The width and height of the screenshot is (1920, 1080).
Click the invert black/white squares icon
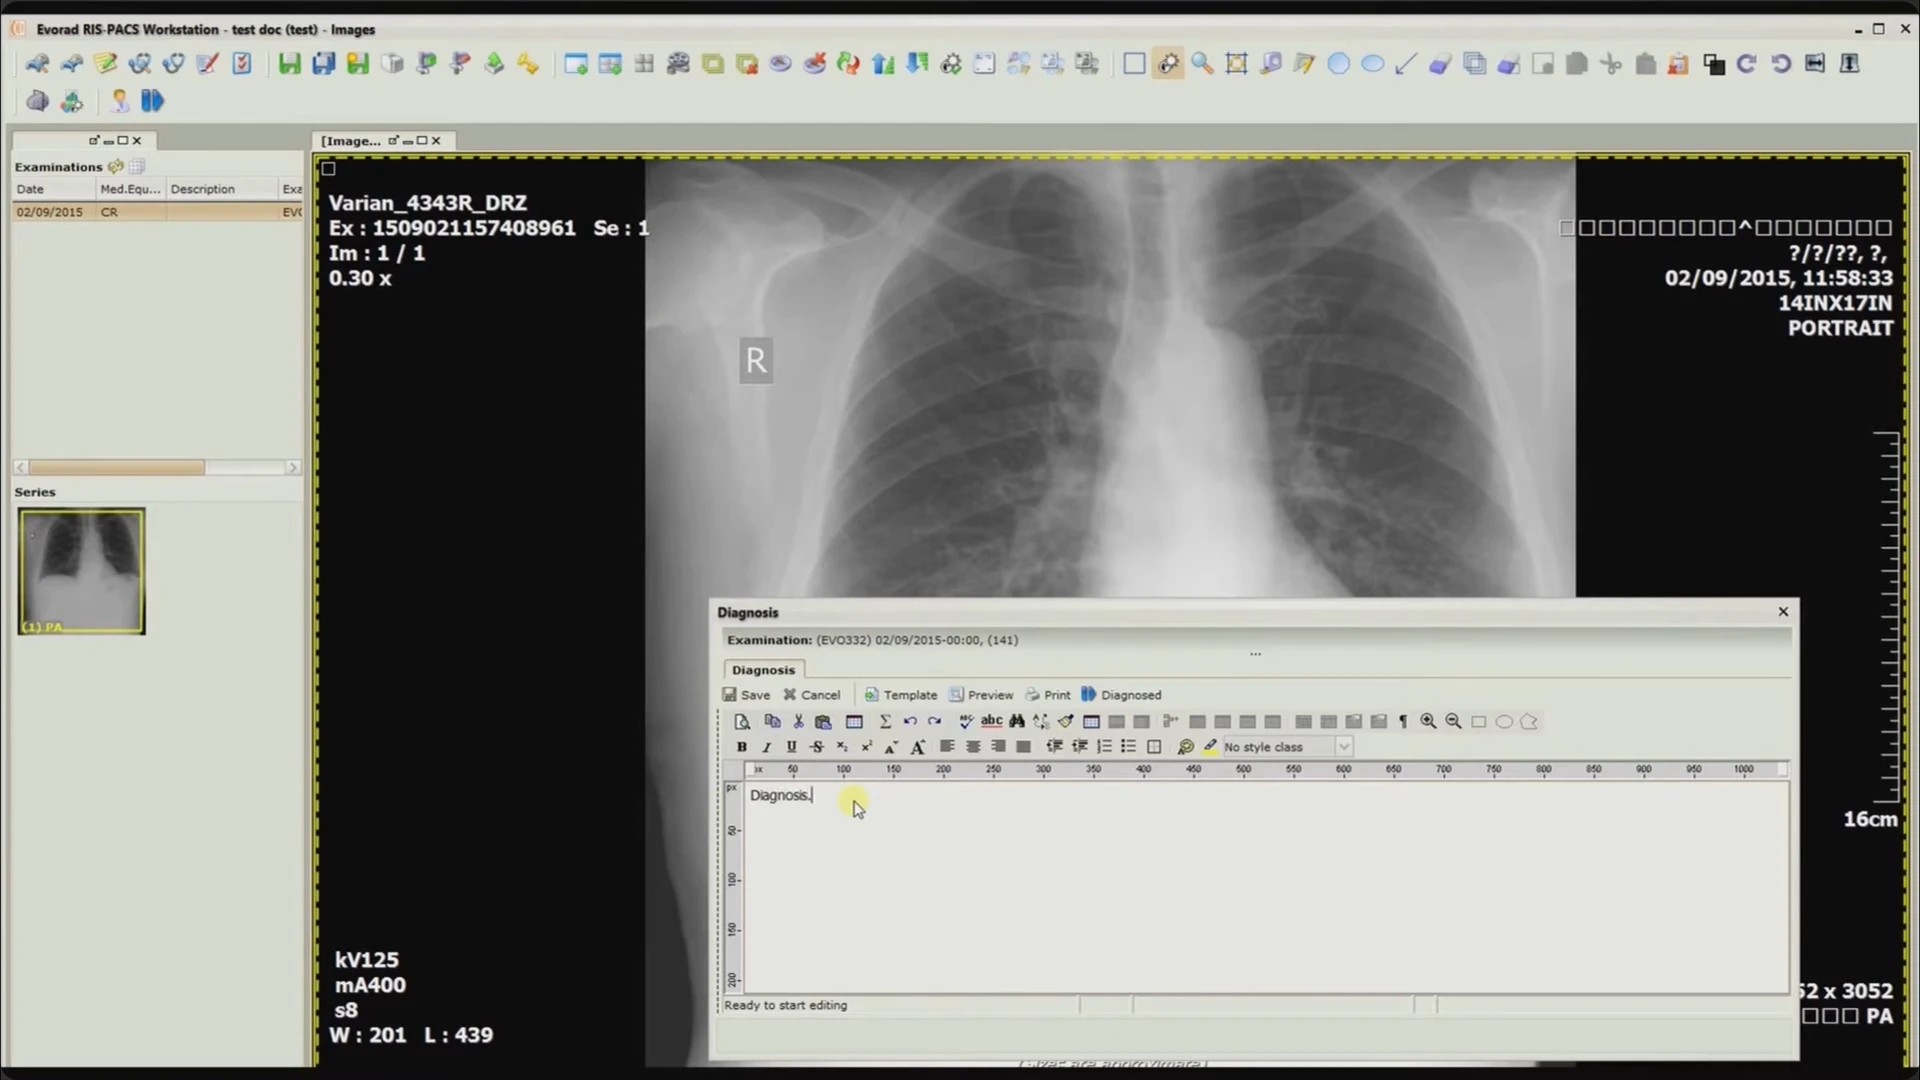click(1713, 64)
